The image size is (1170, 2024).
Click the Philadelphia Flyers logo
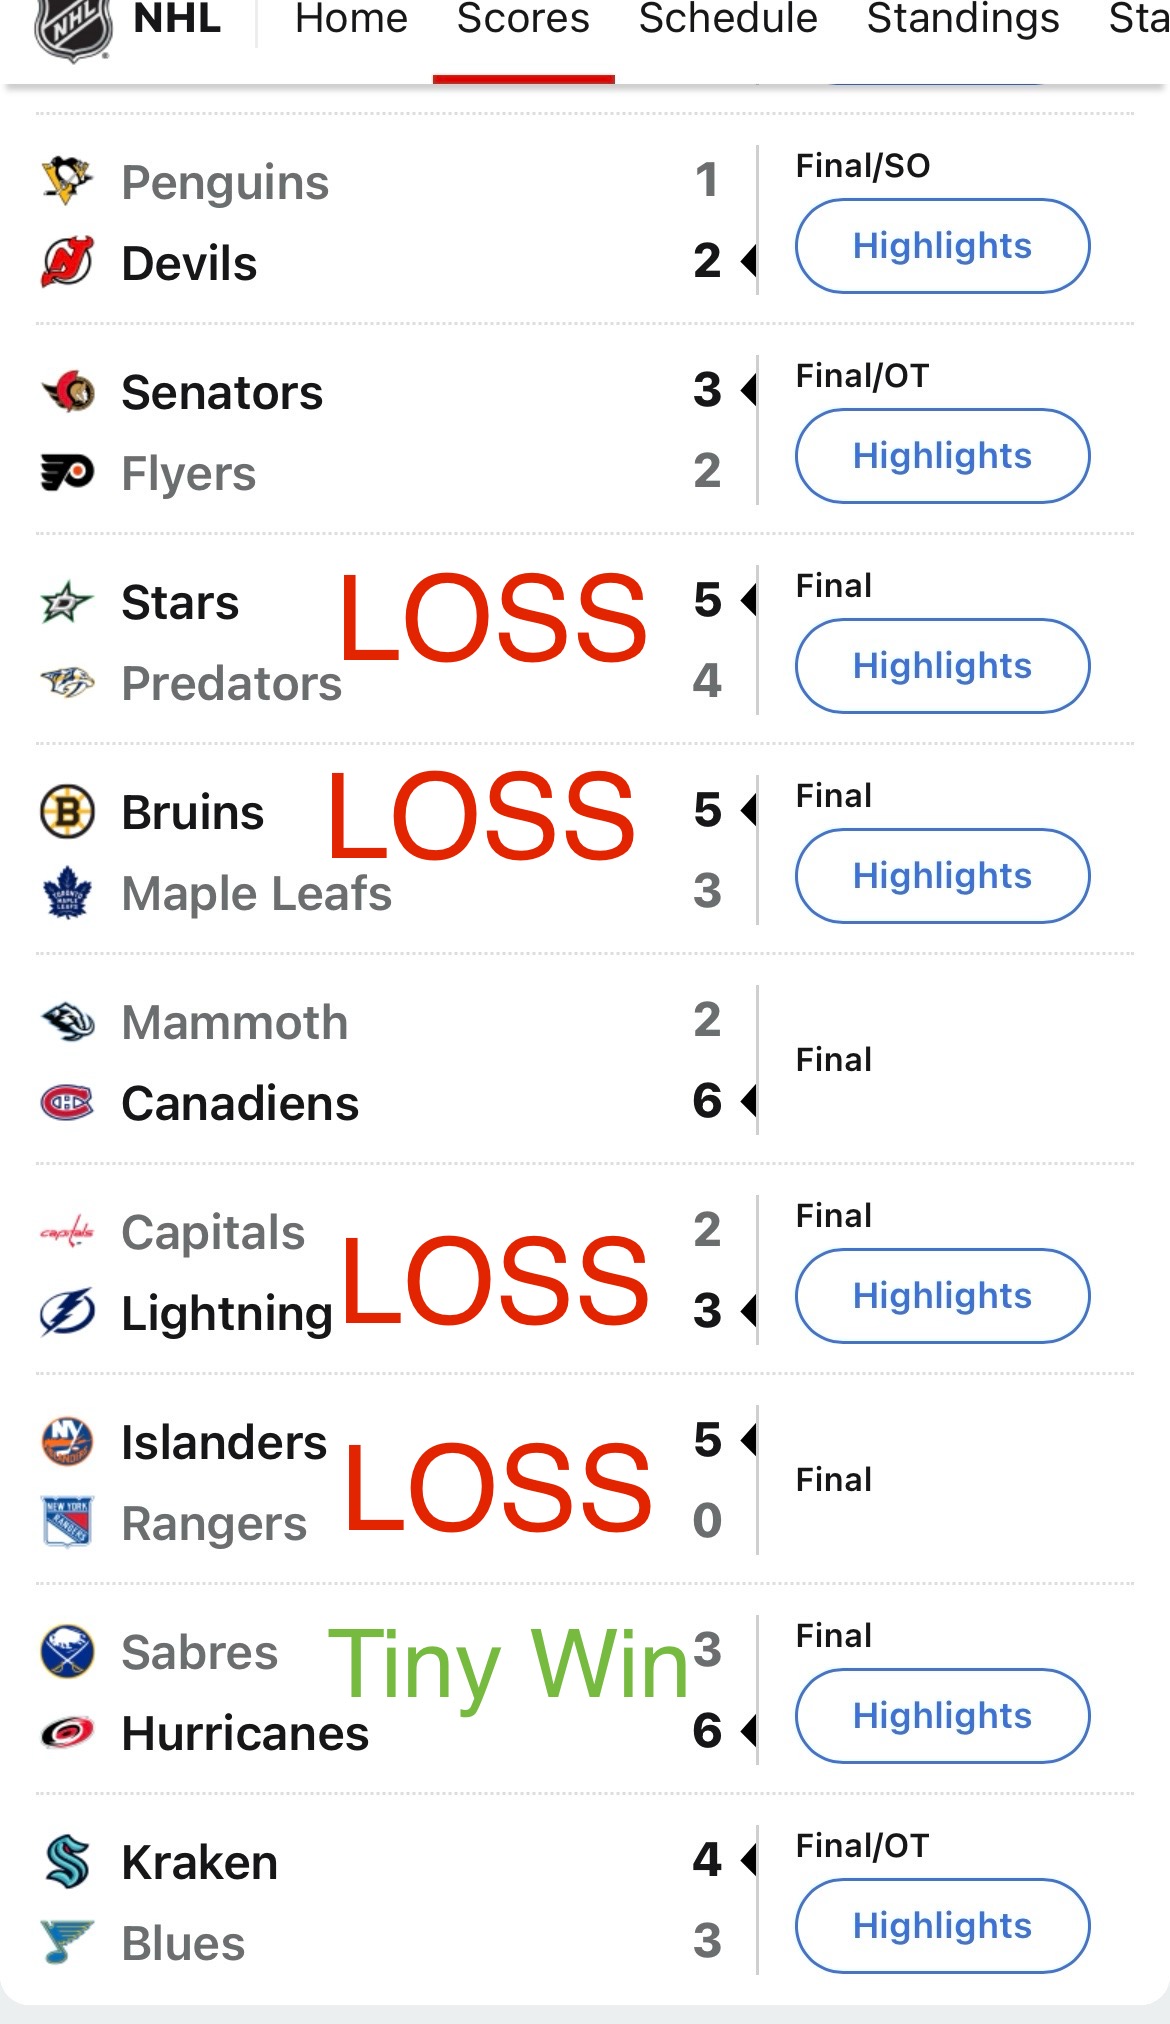pyautogui.click(x=67, y=472)
